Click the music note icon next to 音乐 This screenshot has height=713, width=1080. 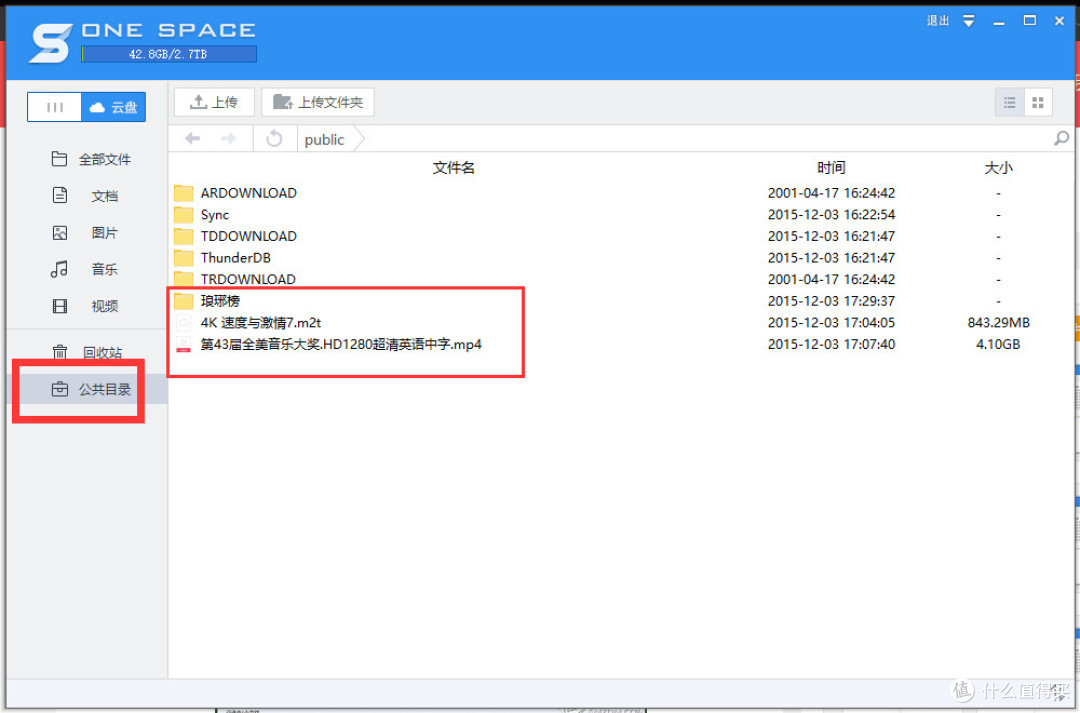tap(59, 269)
